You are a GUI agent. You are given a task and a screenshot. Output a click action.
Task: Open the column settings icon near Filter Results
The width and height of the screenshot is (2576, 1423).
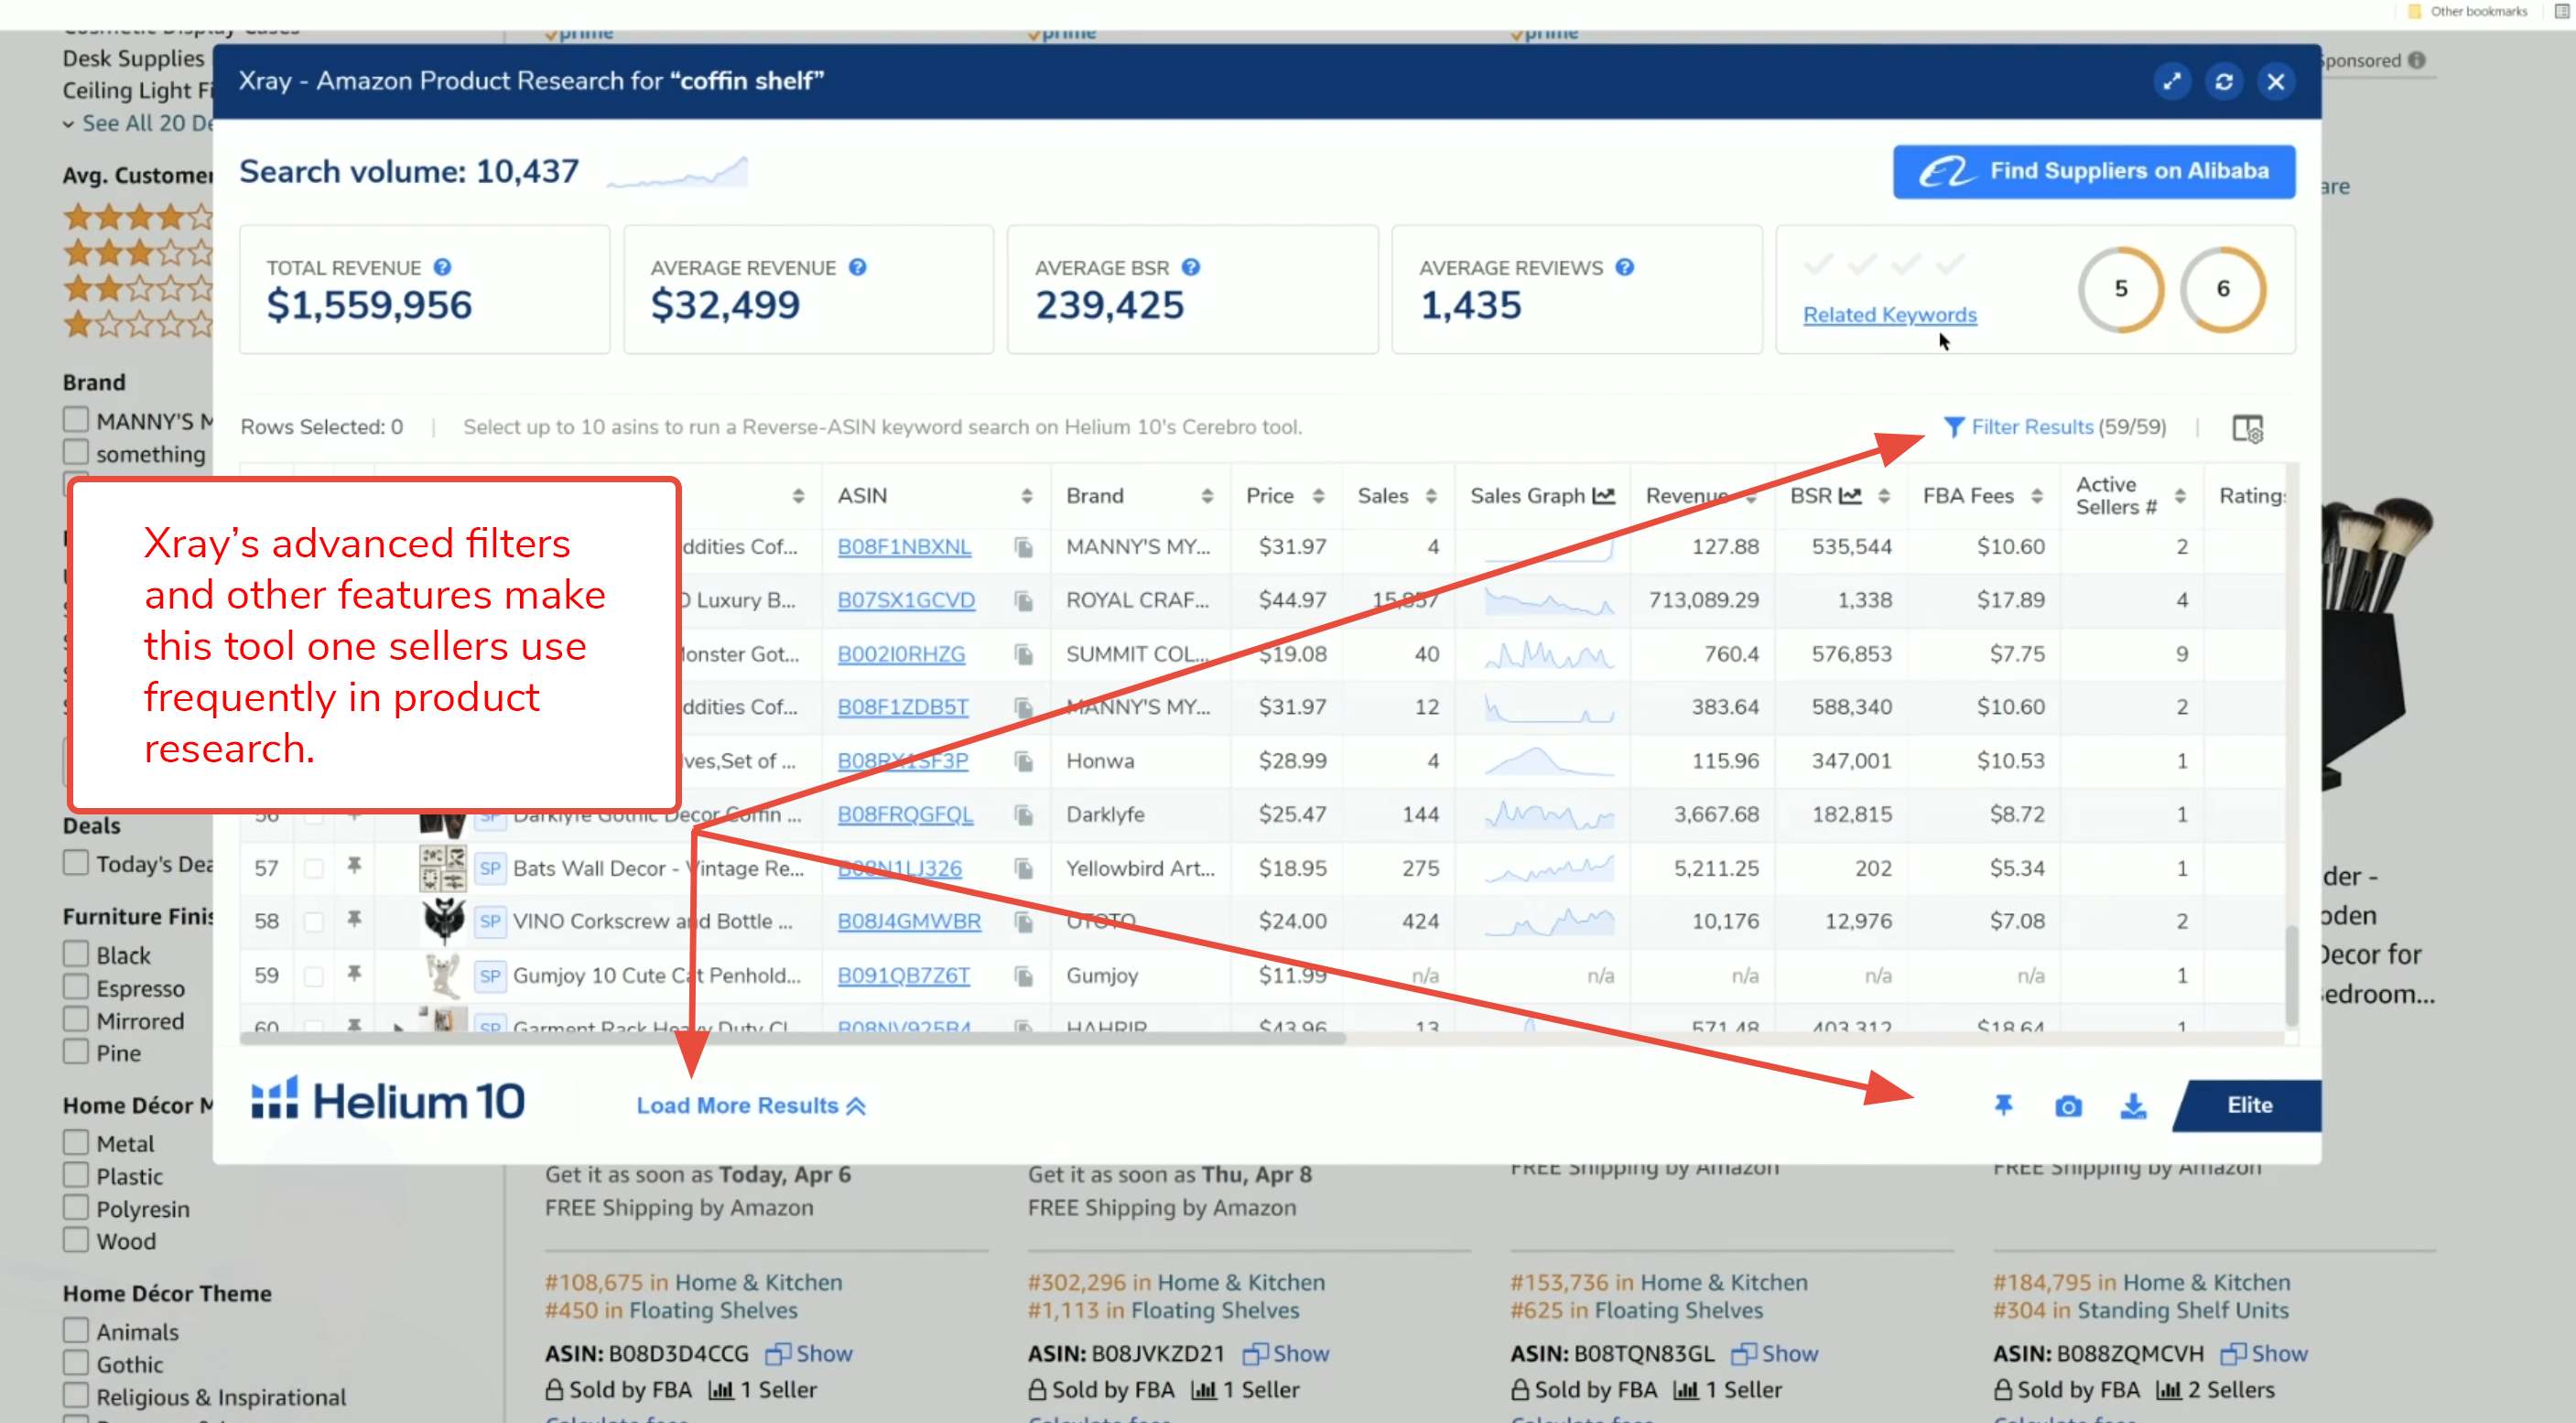2246,428
